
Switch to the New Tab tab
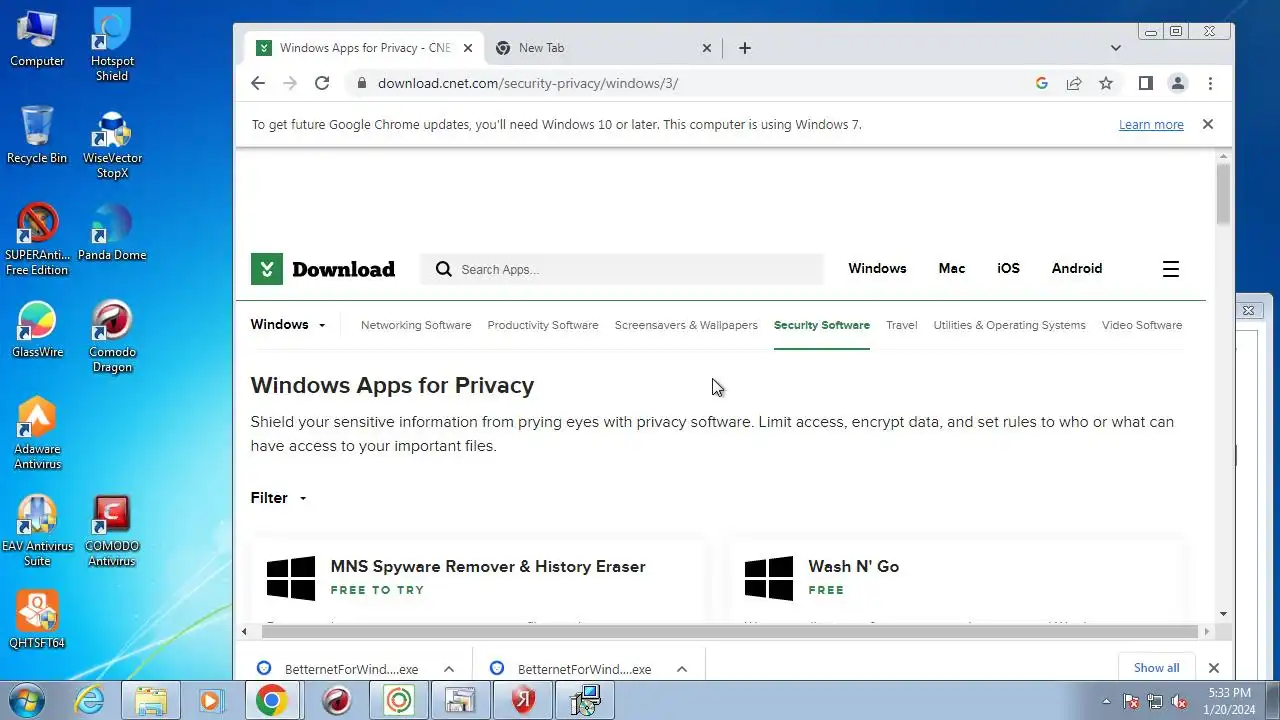[x=603, y=48]
